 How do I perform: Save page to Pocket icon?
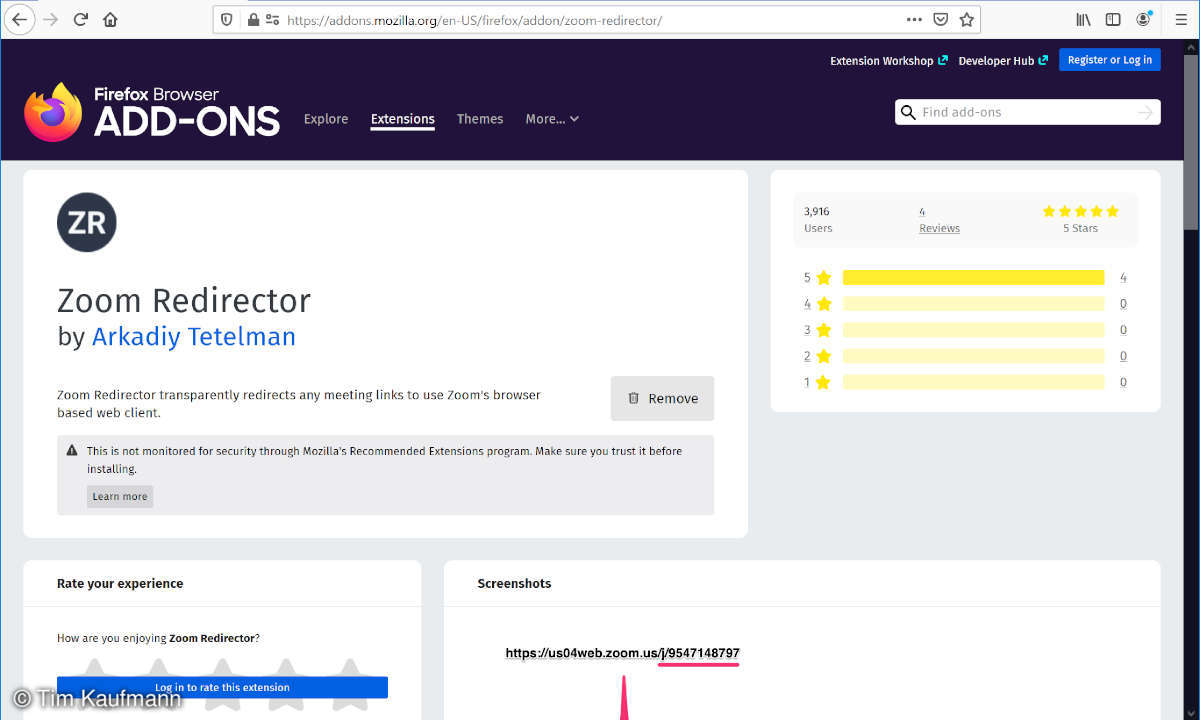pos(941,19)
